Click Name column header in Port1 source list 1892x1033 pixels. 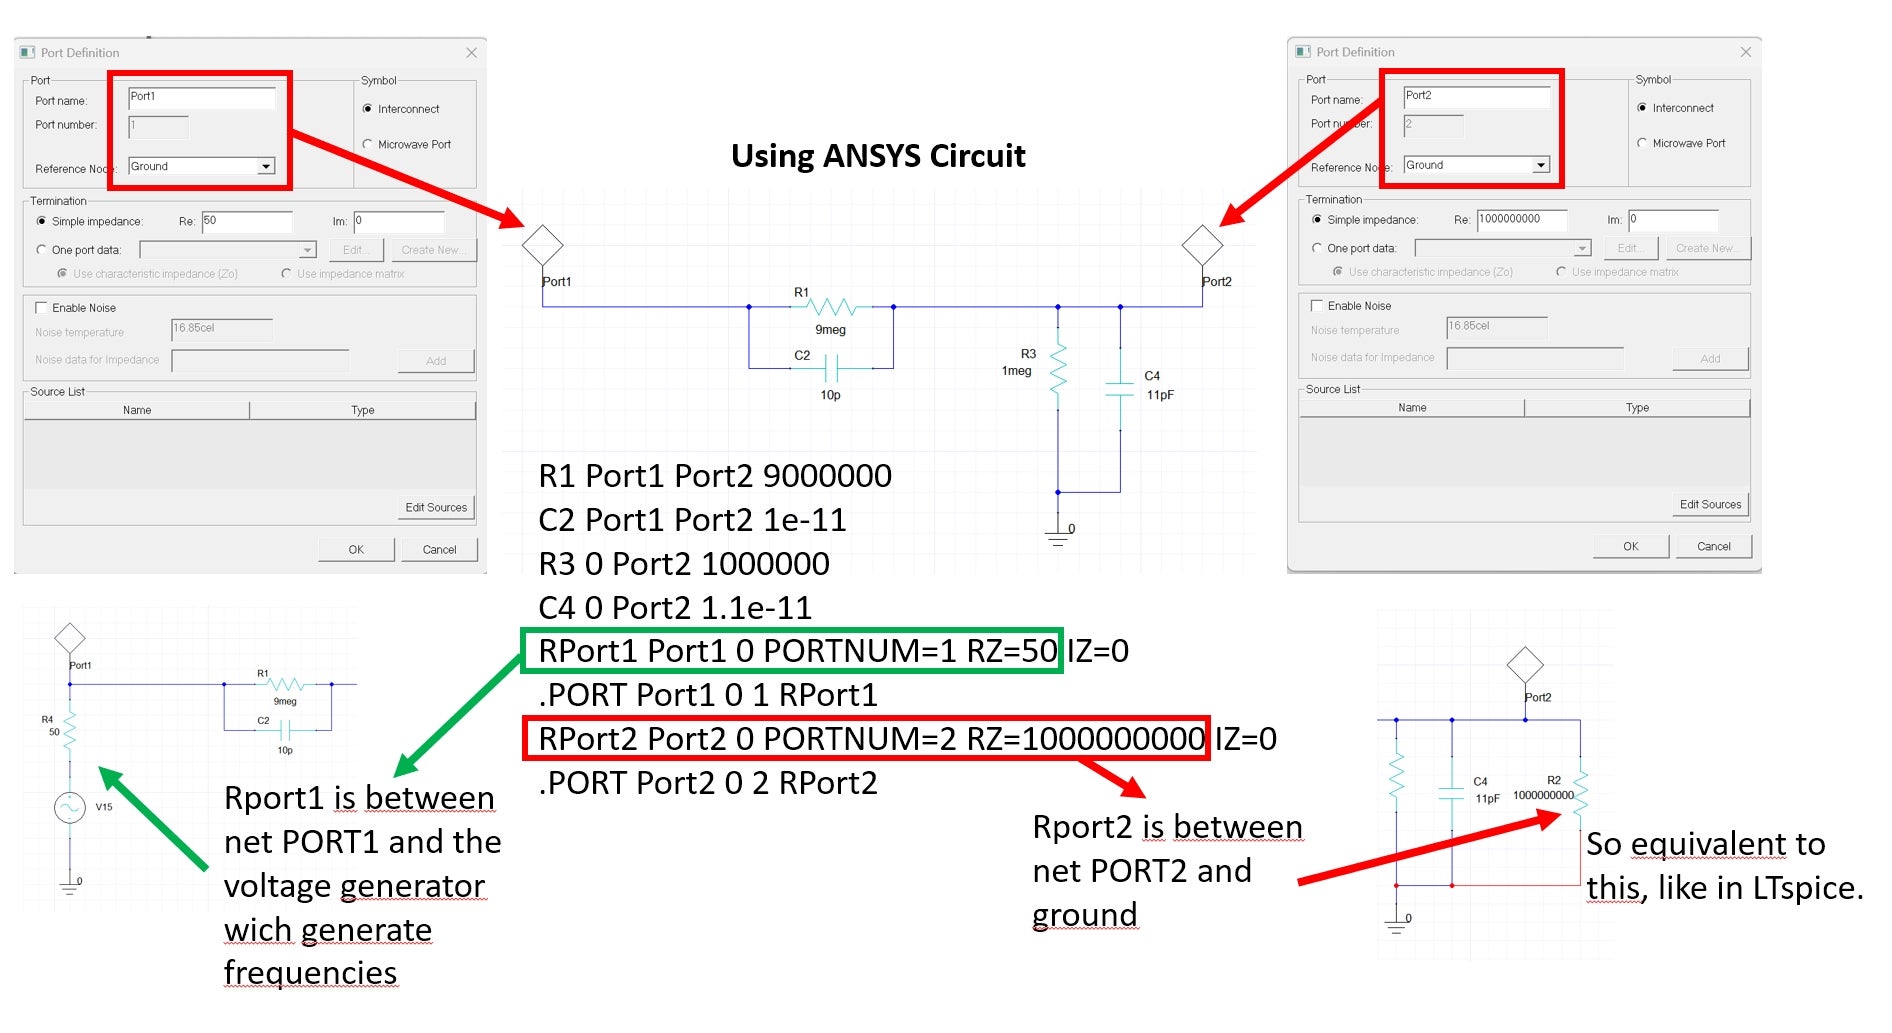tap(137, 410)
